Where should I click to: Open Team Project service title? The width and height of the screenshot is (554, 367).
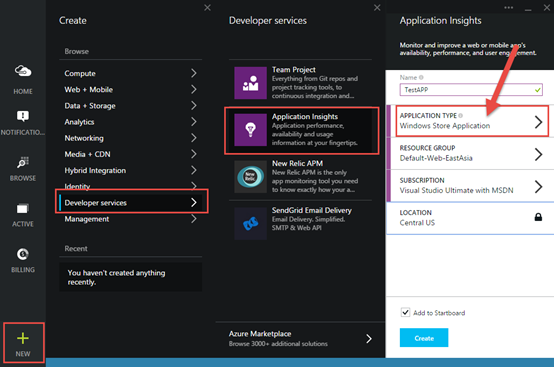[294, 70]
